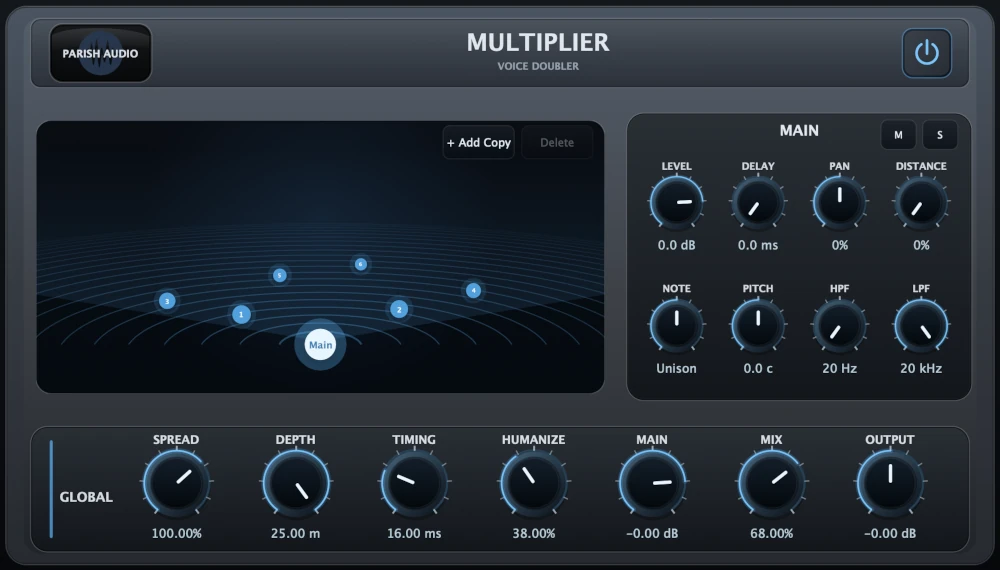Click the HPF knob
Image resolution: width=1000 pixels, height=570 pixels.
[x=839, y=326]
